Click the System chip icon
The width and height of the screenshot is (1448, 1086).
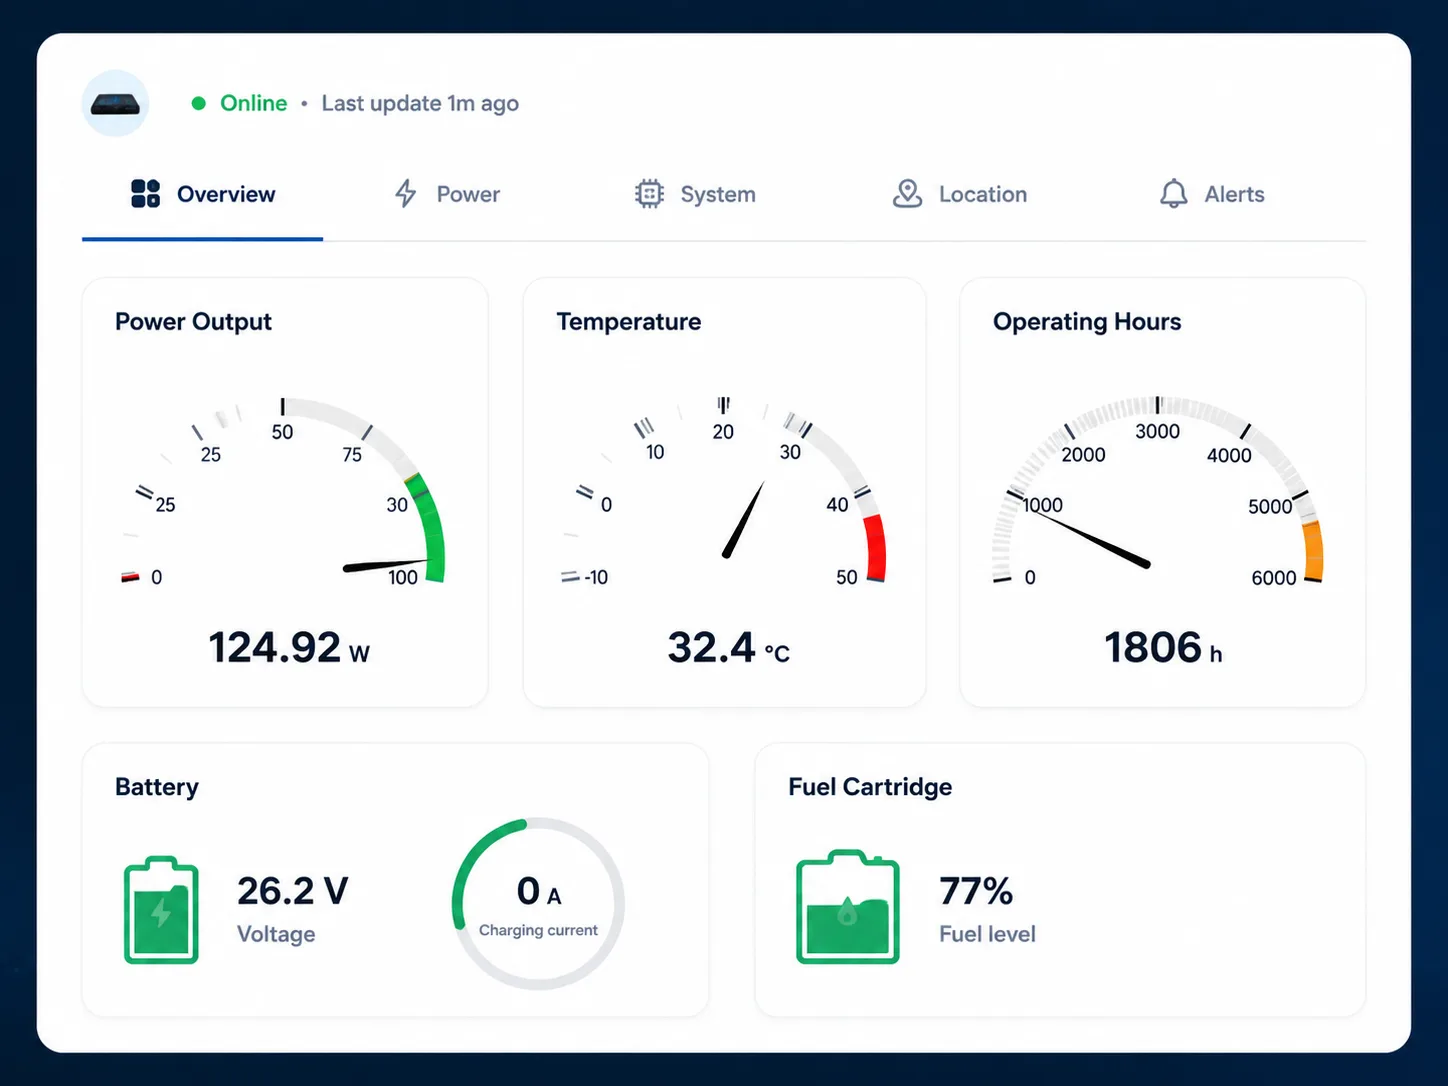(649, 194)
